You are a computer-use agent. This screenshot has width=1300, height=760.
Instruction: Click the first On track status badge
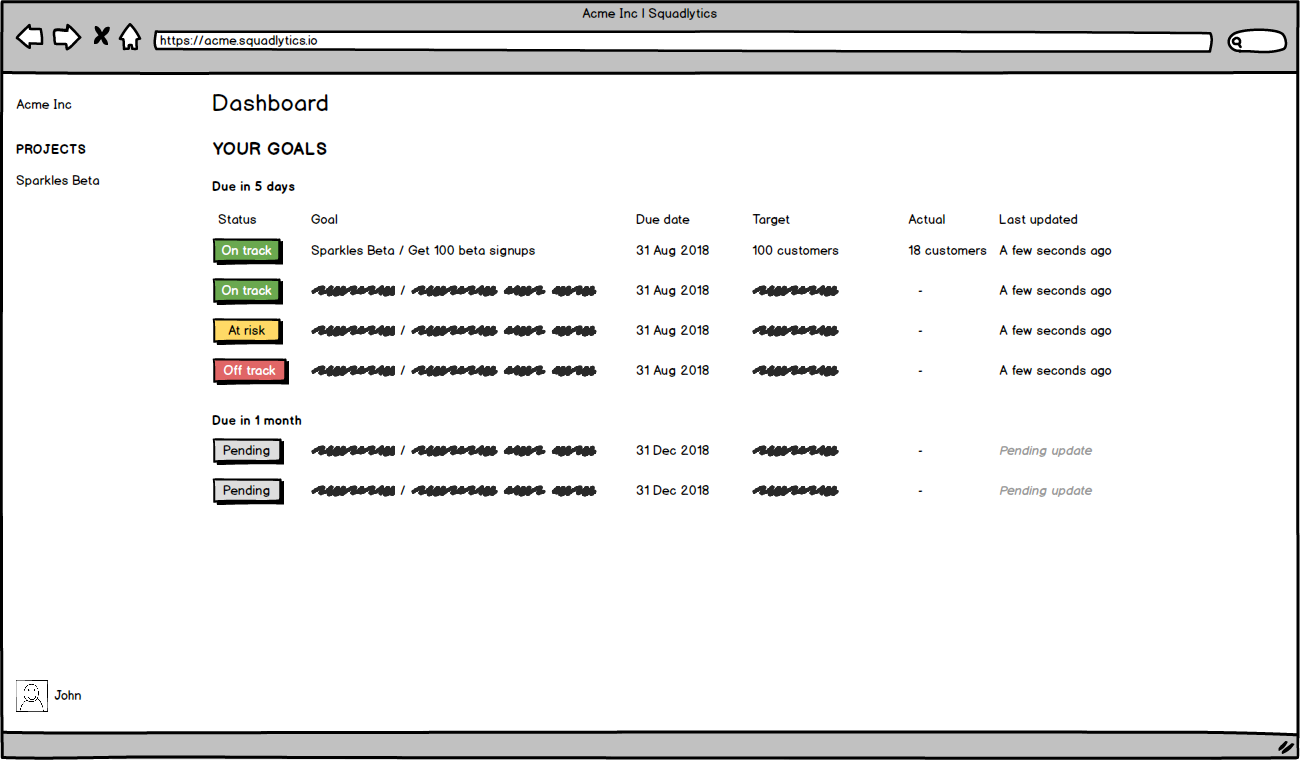coord(247,251)
